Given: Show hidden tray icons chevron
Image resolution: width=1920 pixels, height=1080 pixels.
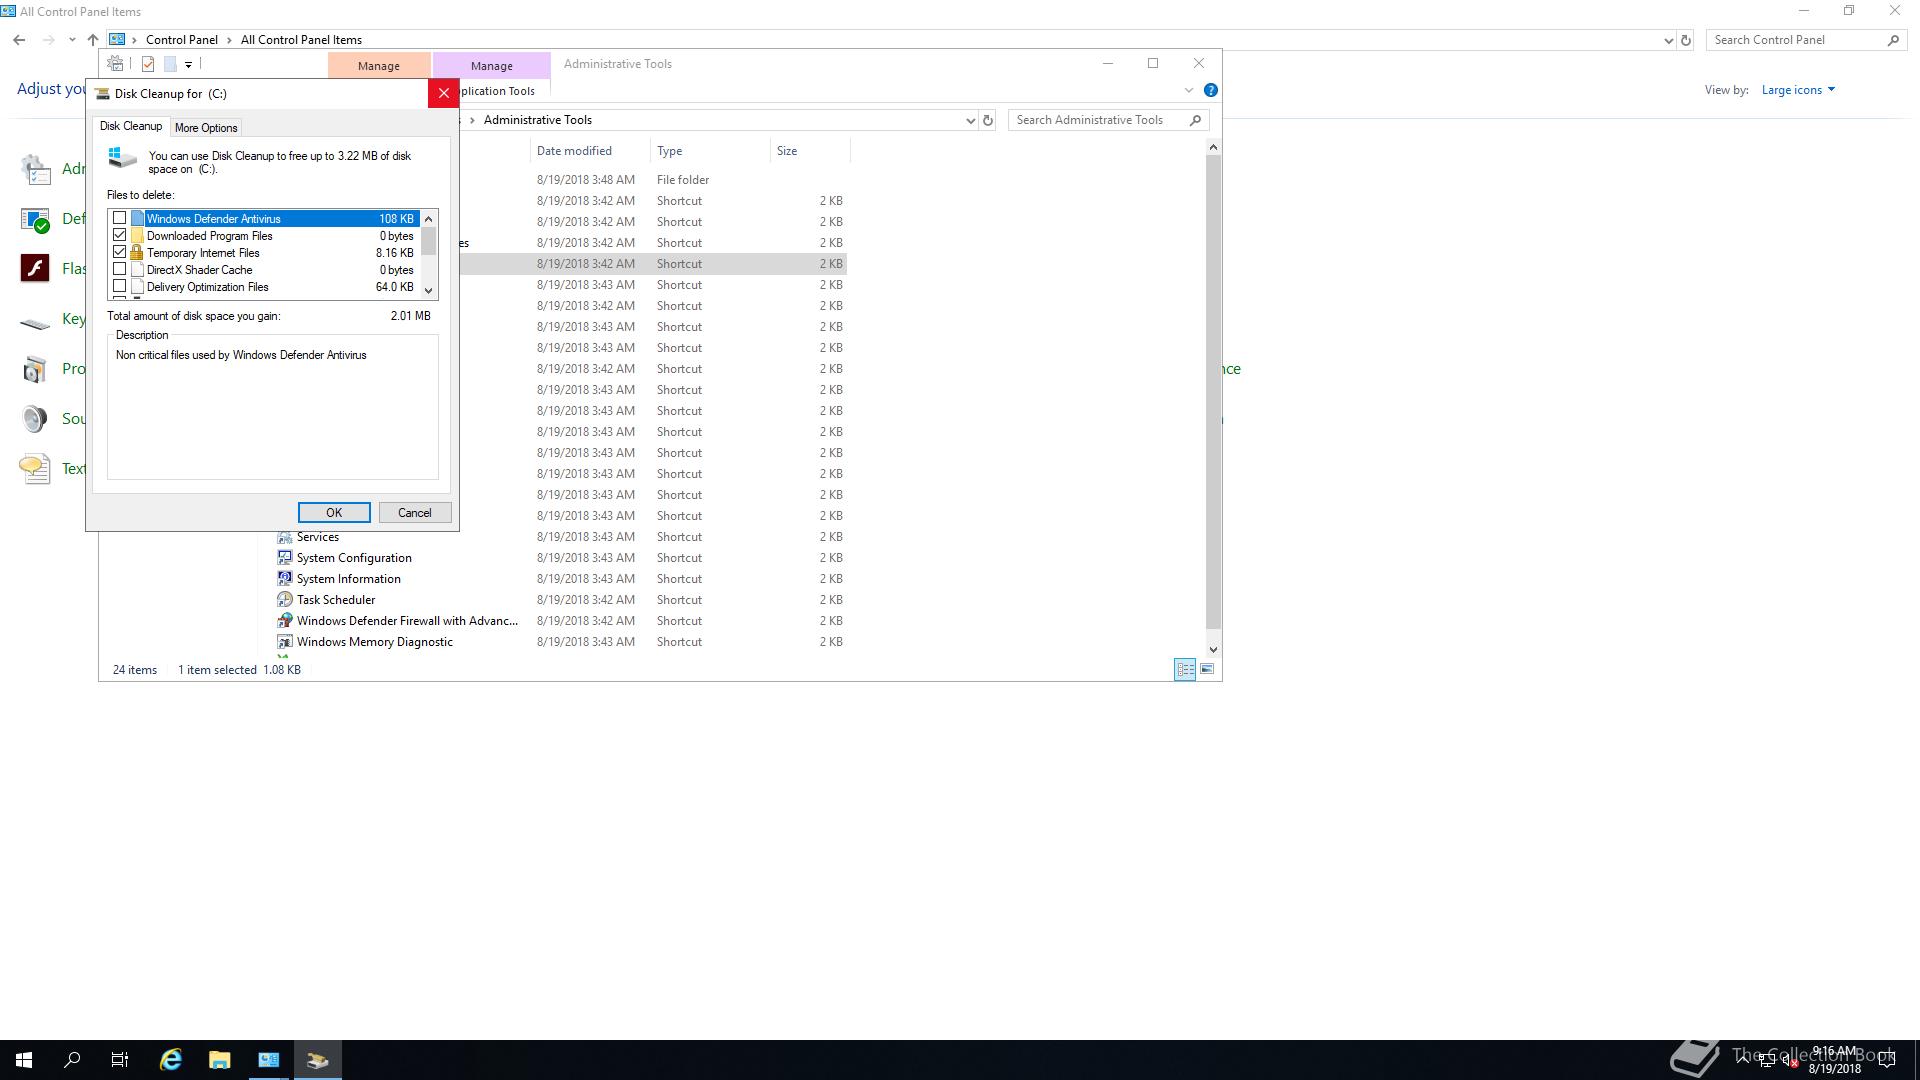Looking at the screenshot, I should [x=1742, y=1060].
